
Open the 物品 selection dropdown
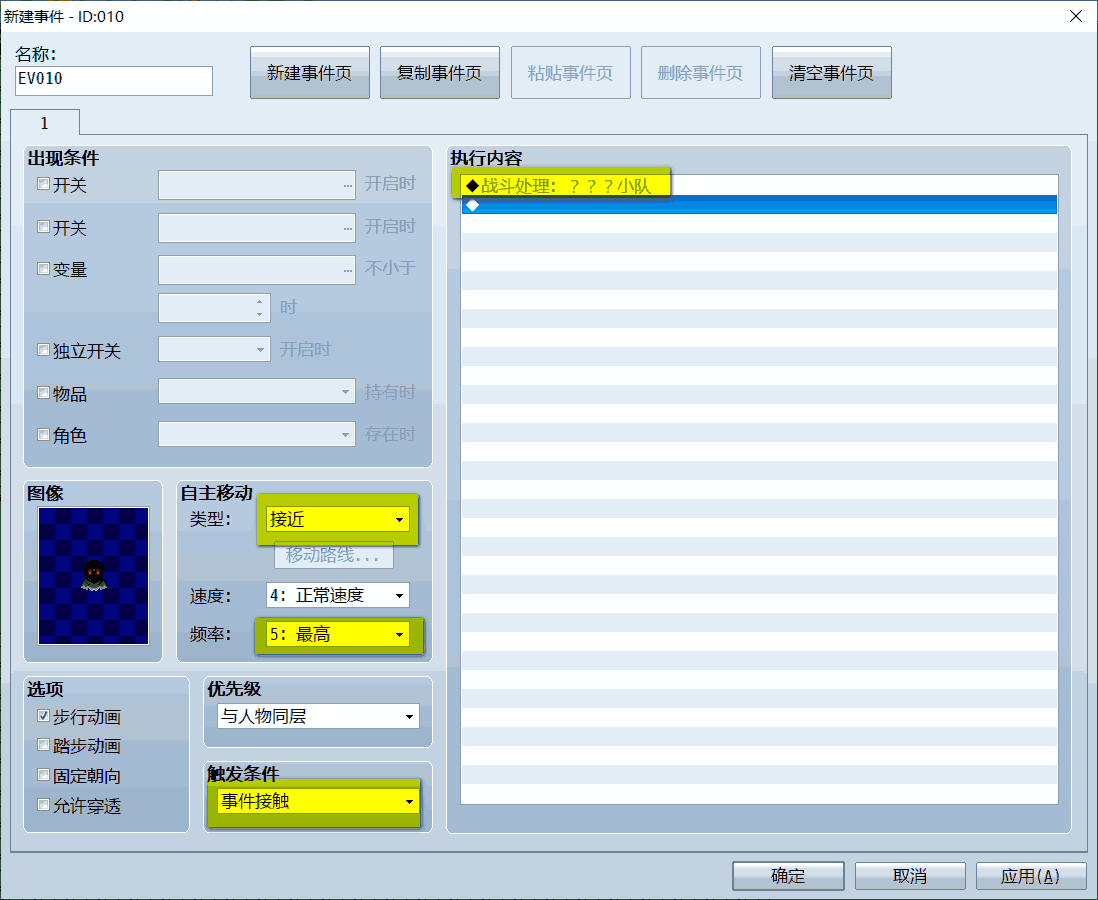point(256,391)
